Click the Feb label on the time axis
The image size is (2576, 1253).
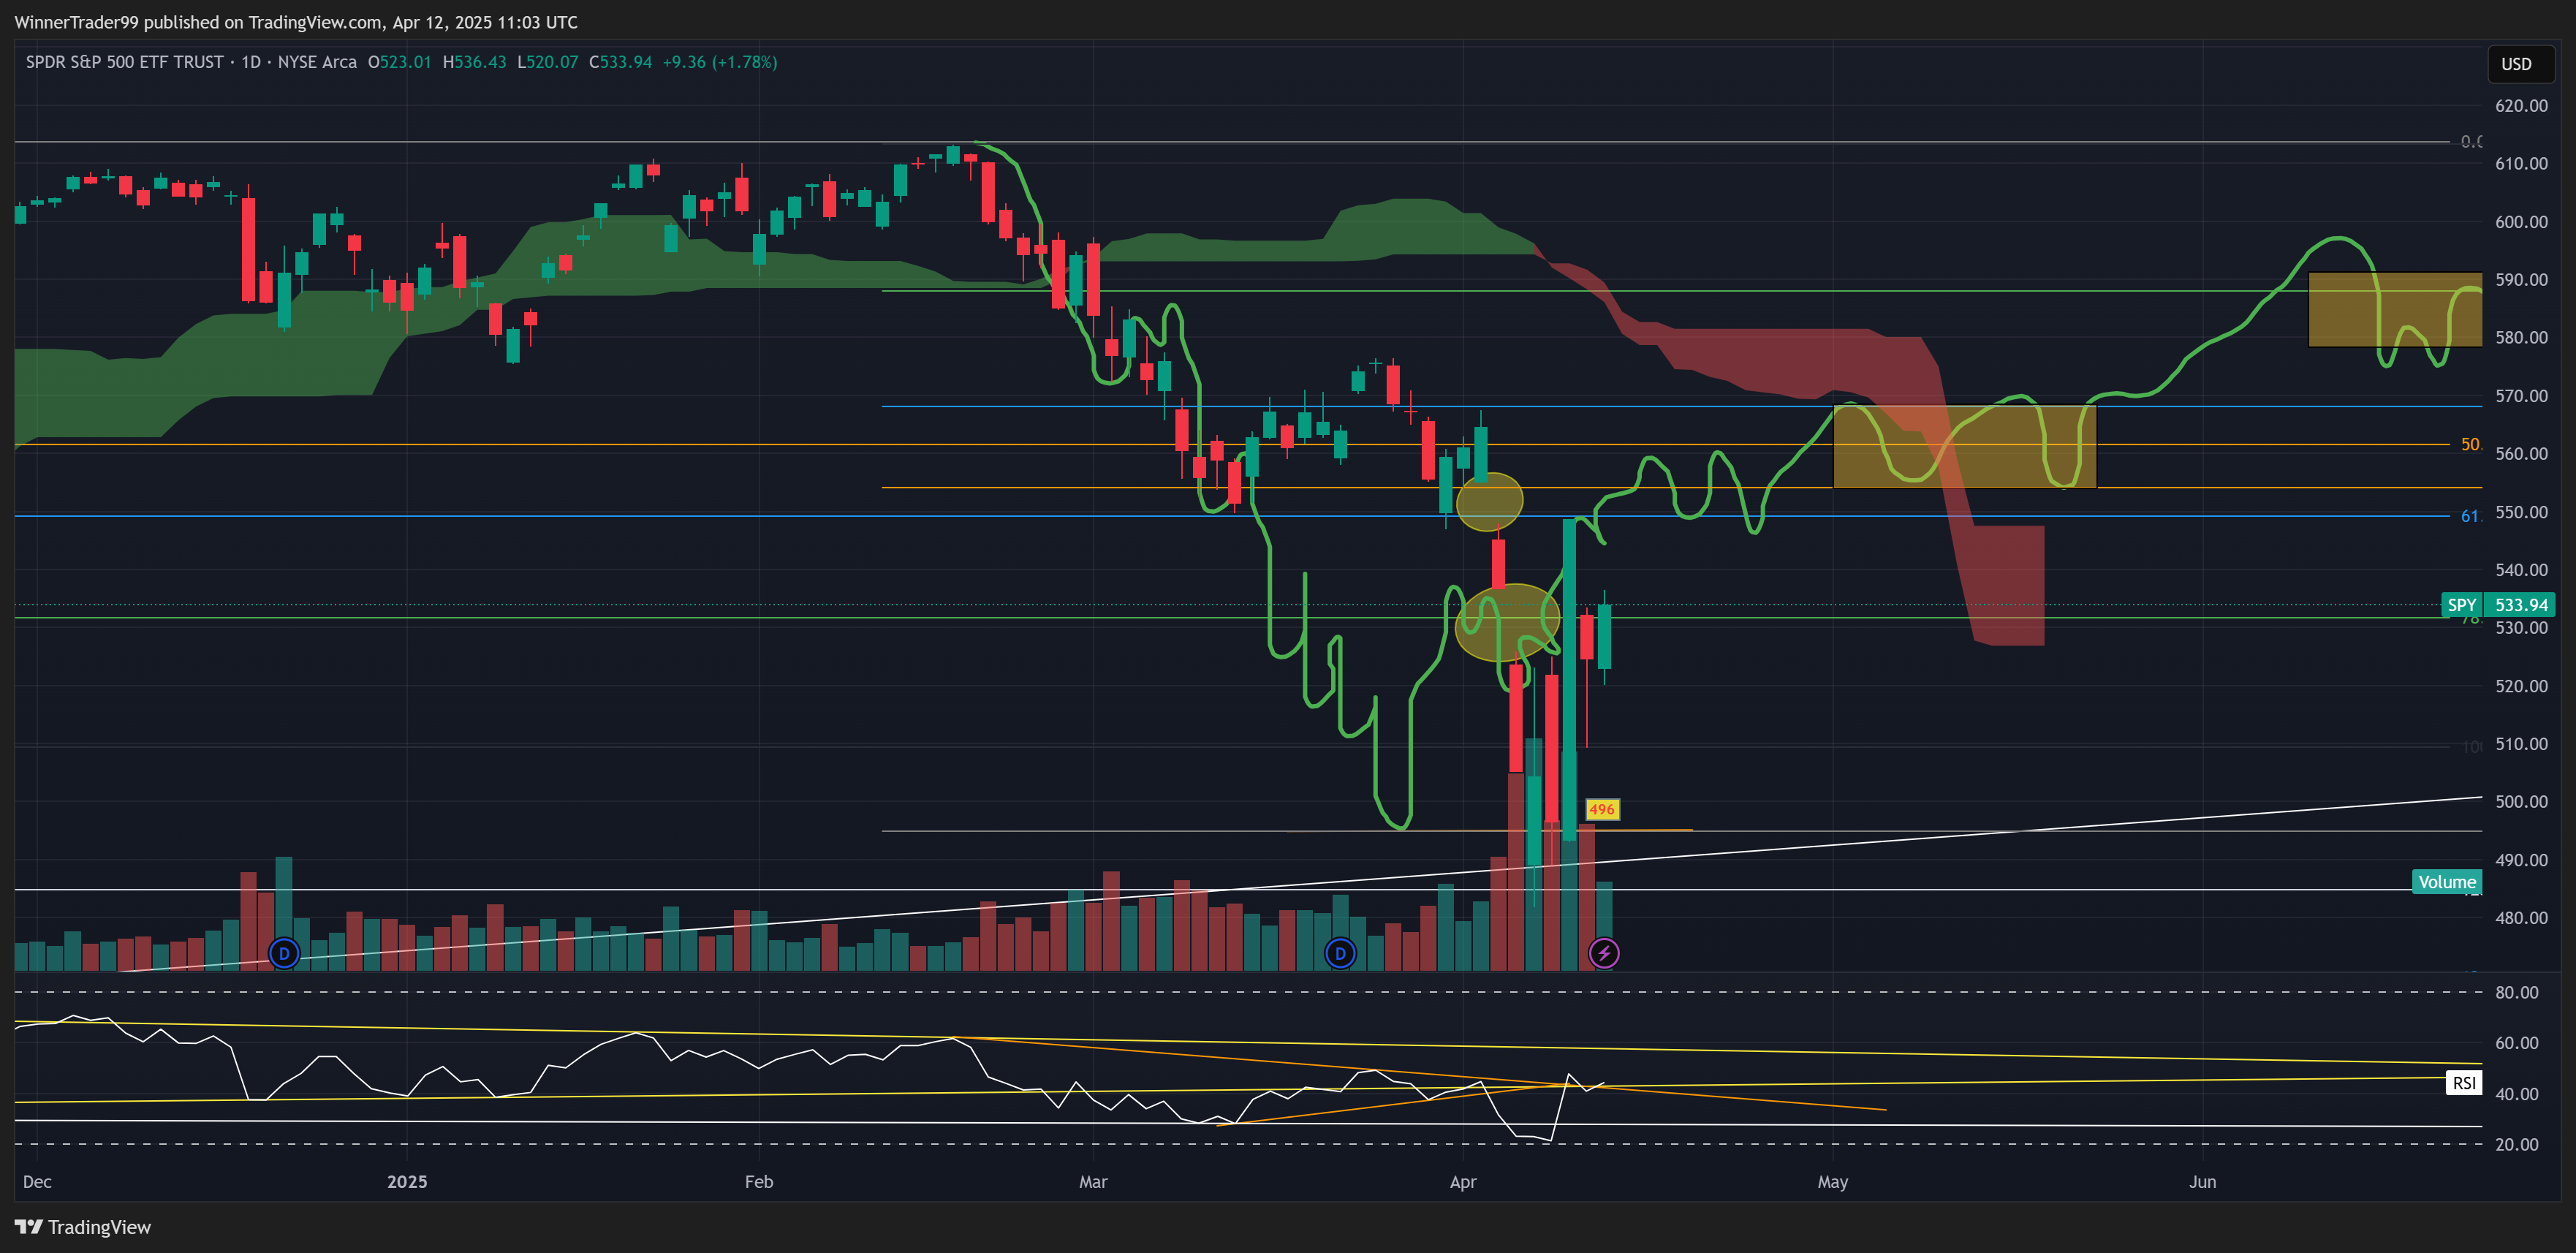[759, 1182]
